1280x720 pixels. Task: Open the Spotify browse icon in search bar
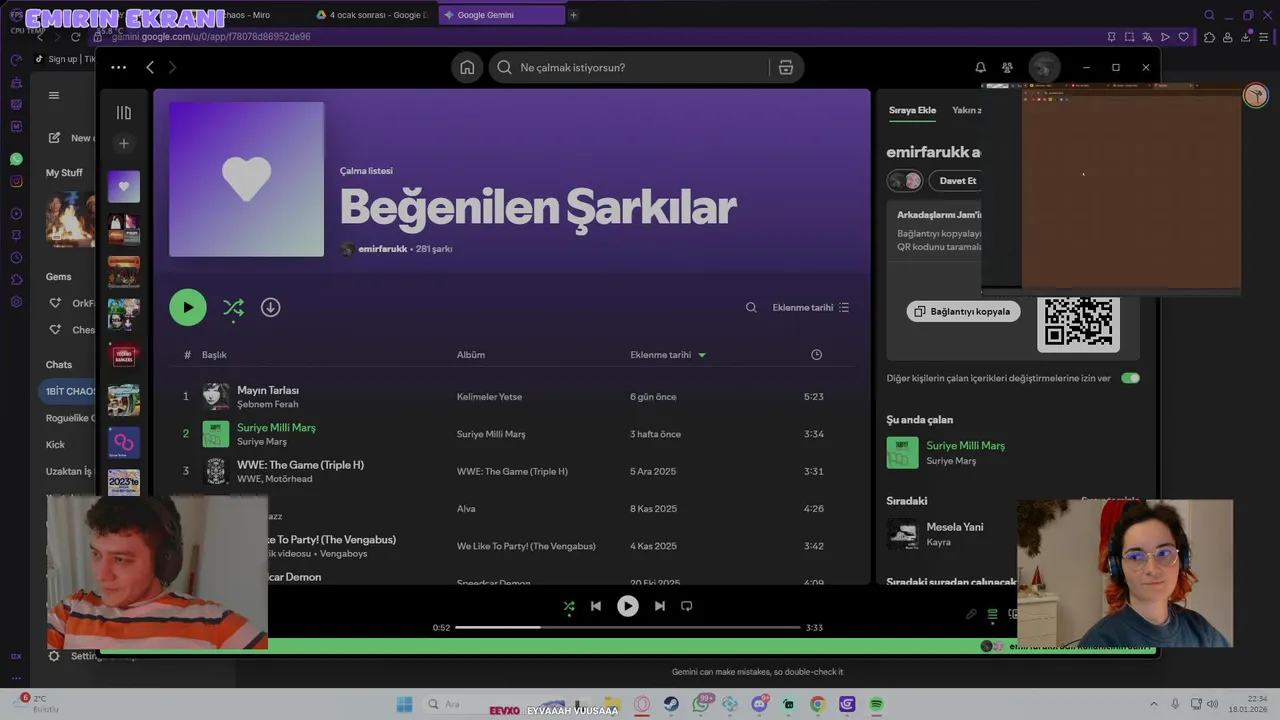786,67
